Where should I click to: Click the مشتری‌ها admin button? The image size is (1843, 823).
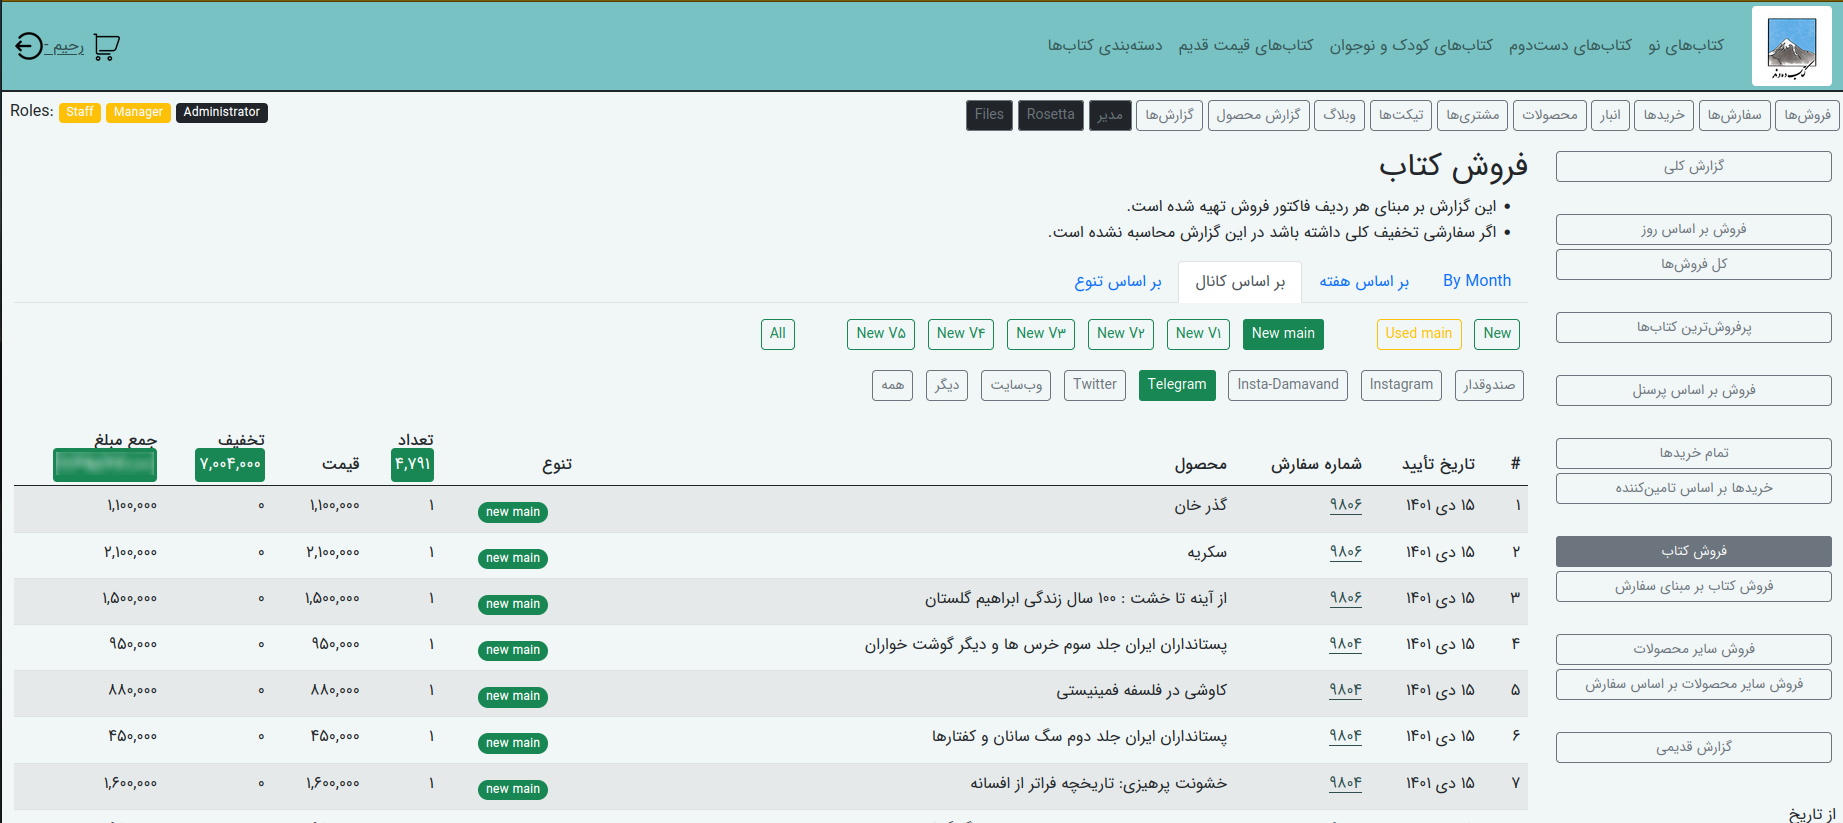pyautogui.click(x=1472, y=115)
